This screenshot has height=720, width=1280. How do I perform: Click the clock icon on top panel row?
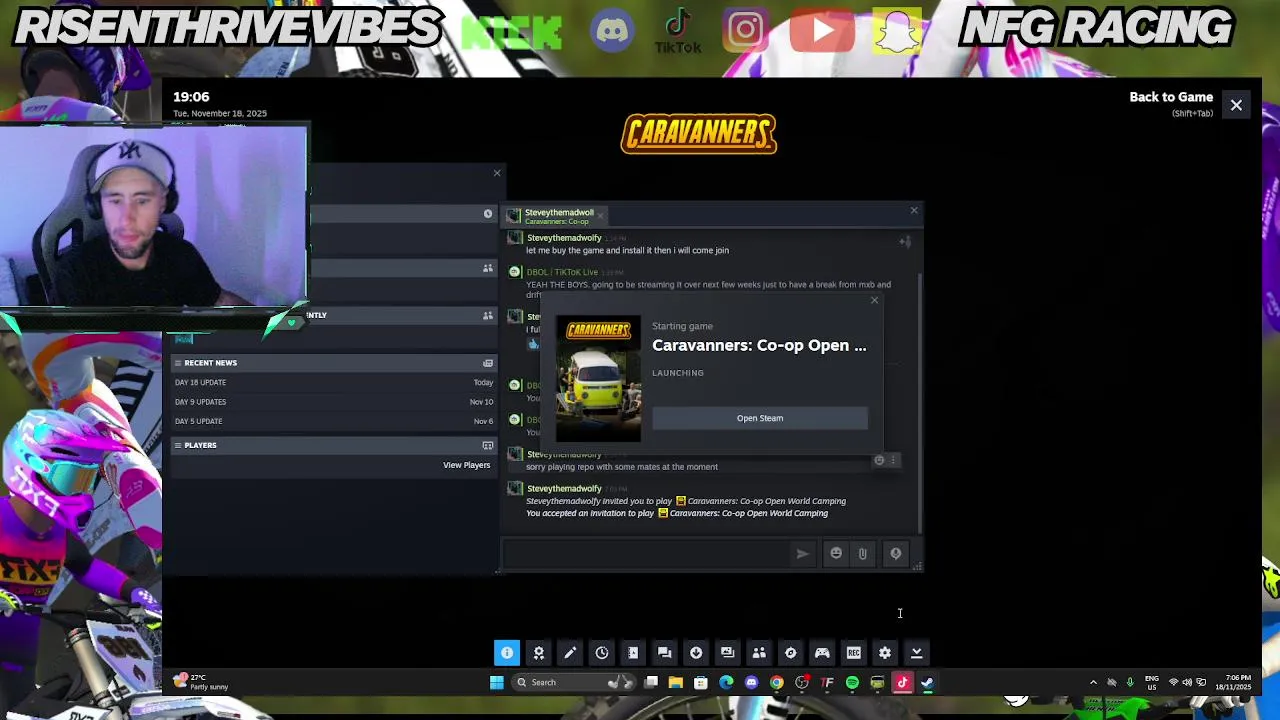pos(488,214)
